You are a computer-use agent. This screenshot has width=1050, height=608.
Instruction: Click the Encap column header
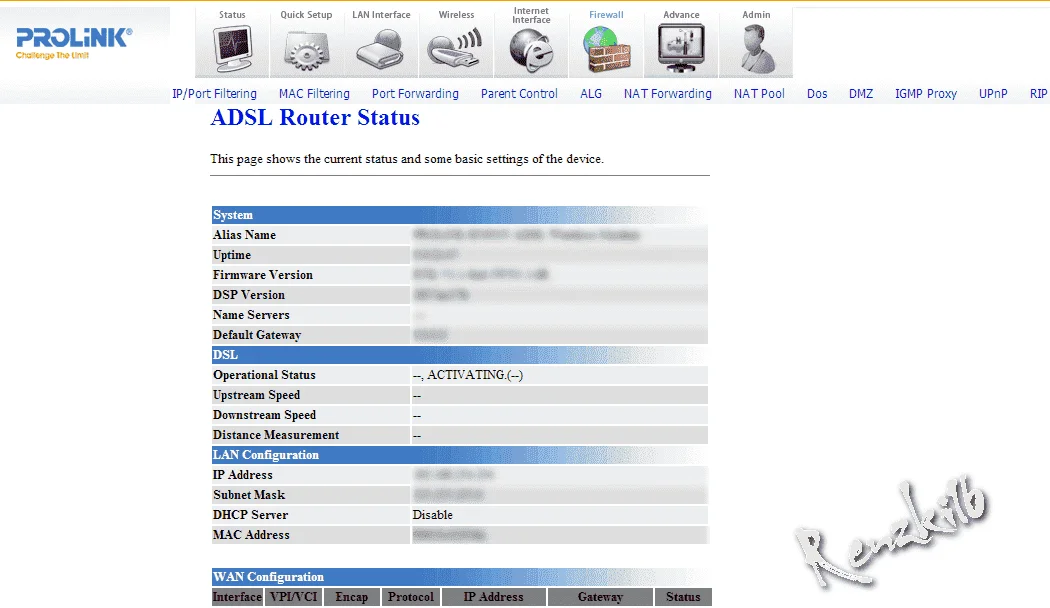tap(352, 597)
